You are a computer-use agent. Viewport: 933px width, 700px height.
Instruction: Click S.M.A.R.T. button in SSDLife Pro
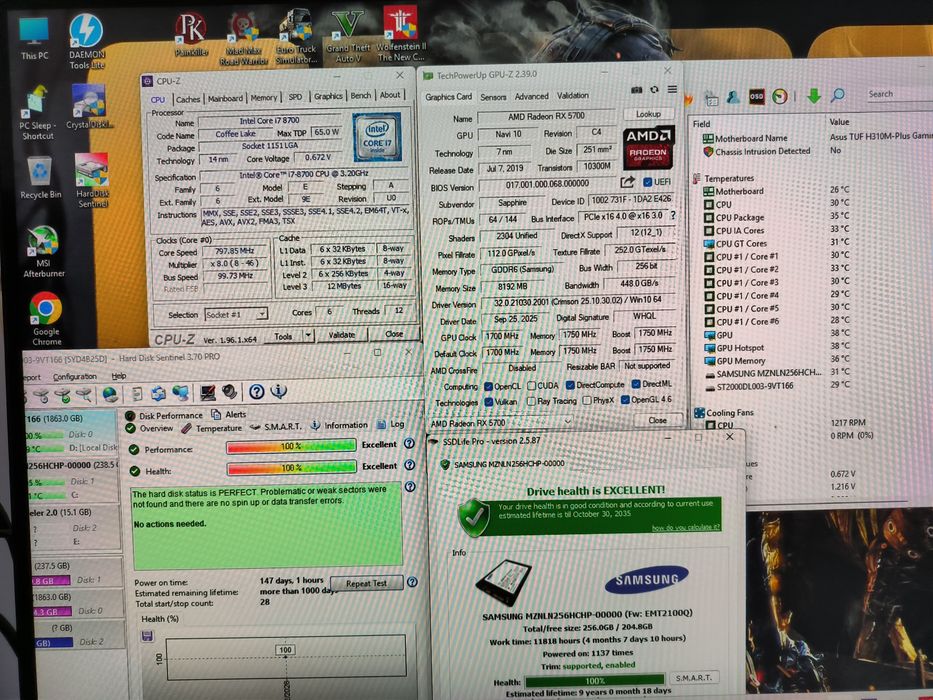[694, 677]
